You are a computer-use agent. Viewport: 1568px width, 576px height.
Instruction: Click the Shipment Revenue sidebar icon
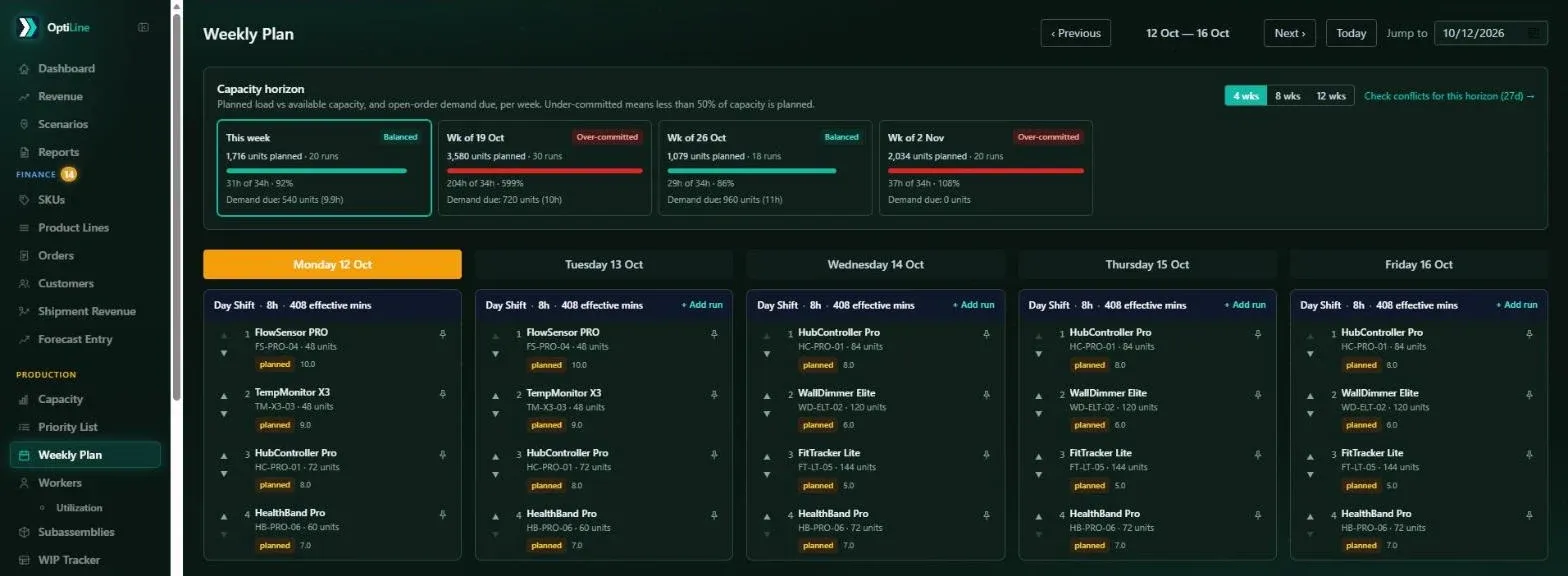[x=24, y=311]
